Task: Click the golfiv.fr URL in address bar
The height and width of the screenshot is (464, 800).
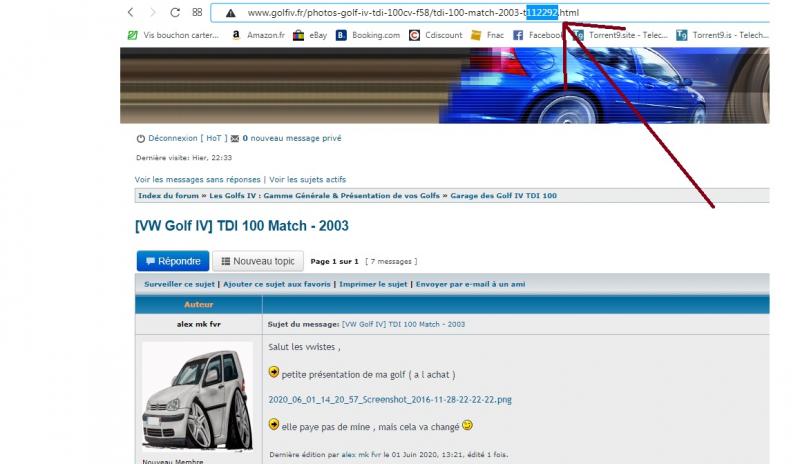Action: point(413,13)
